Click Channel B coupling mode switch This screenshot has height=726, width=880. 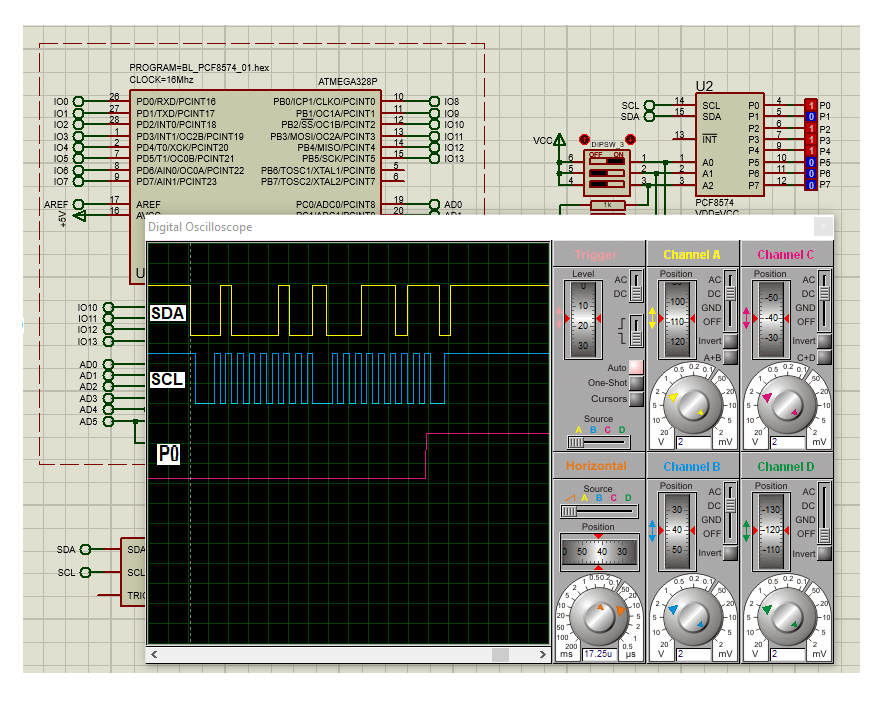pos(730,514)
